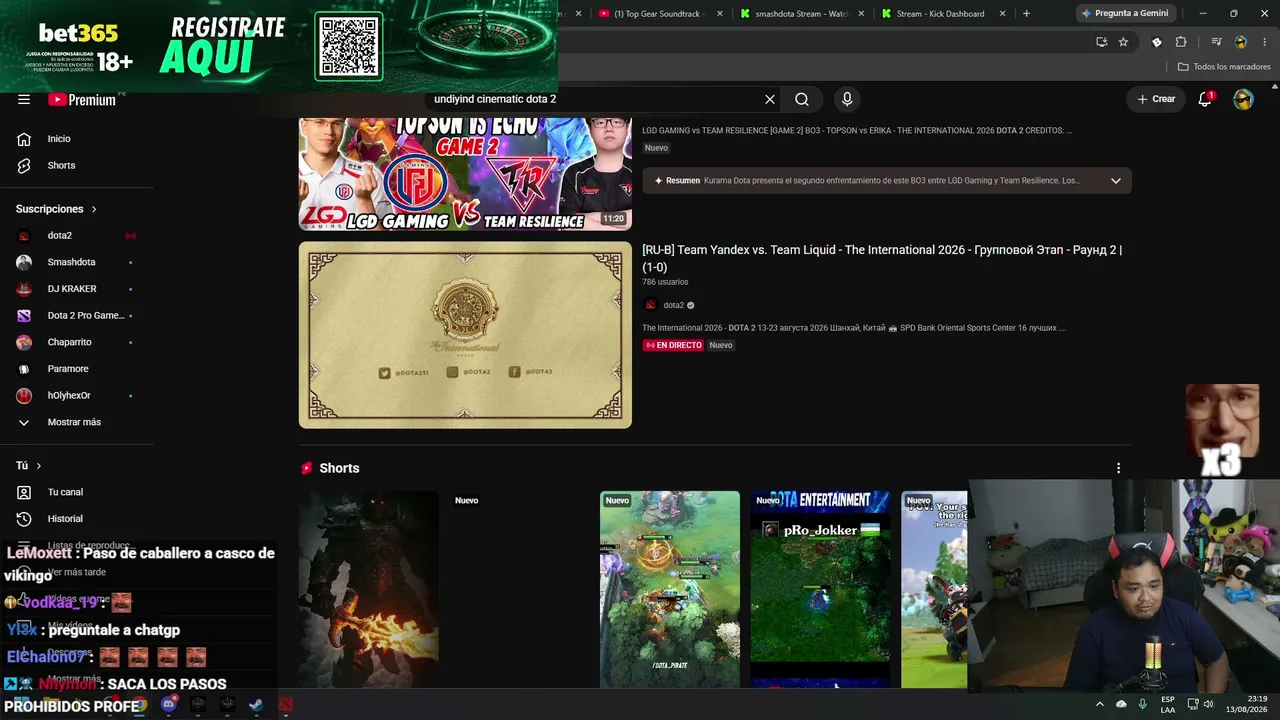This screenshot has width=1280, height=720.
Task: Open the YouTube account avatar menu
Action: 1243,99
